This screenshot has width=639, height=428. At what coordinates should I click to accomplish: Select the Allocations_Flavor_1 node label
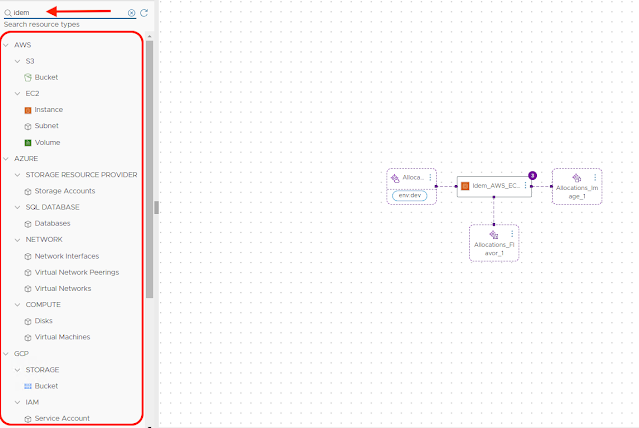494,249
